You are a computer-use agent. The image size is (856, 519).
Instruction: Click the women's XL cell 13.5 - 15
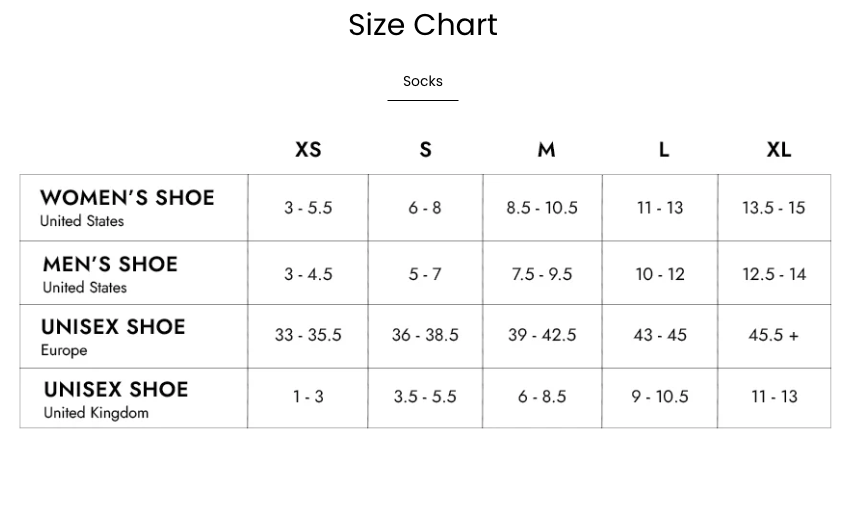pos(773,208)
